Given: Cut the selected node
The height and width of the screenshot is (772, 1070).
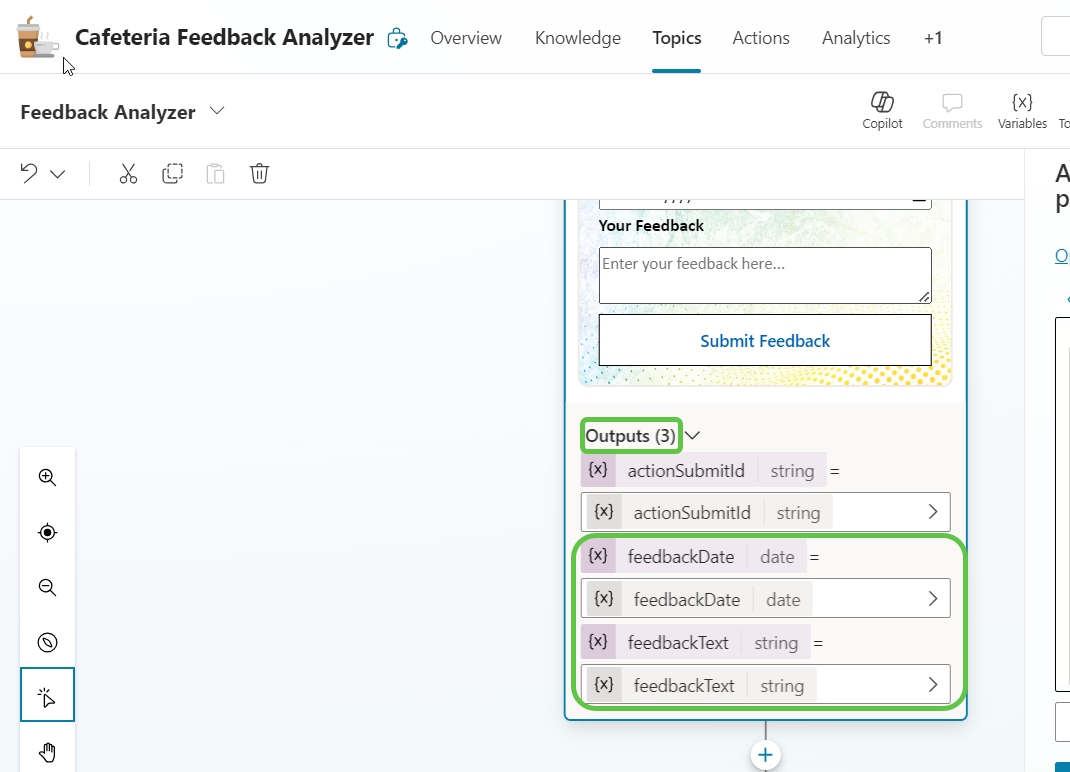Looking at the screenshot, I should 128,173.
